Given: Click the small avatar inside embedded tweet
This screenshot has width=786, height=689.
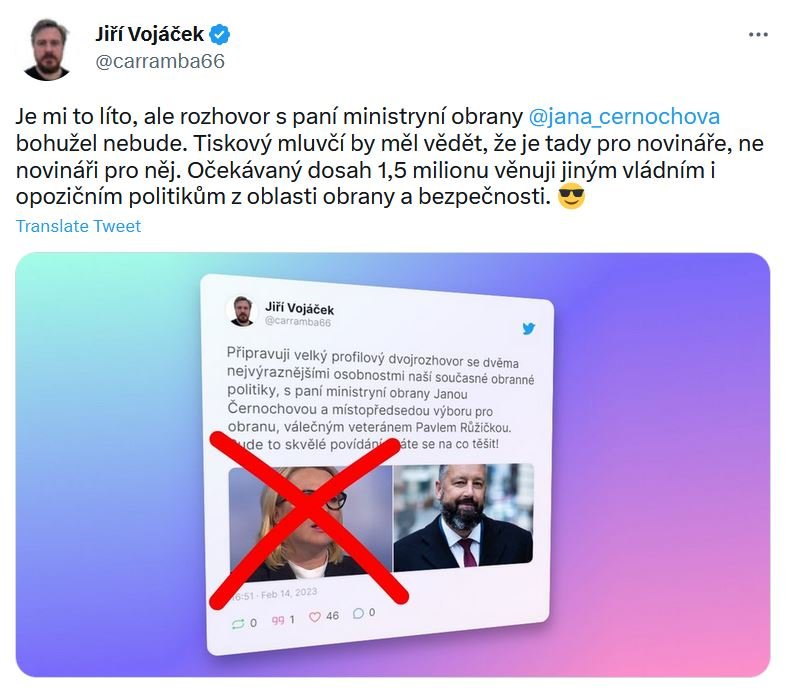Looking at the screenshot, I should (x=242, y=311).
